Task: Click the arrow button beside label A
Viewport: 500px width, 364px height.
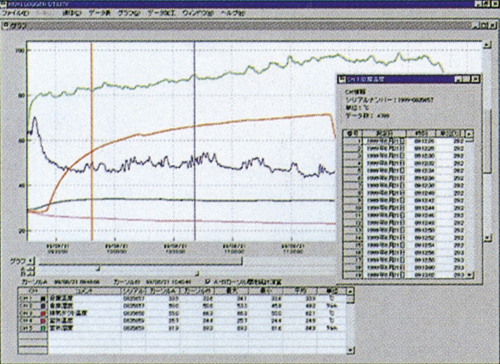Action: 31,269
